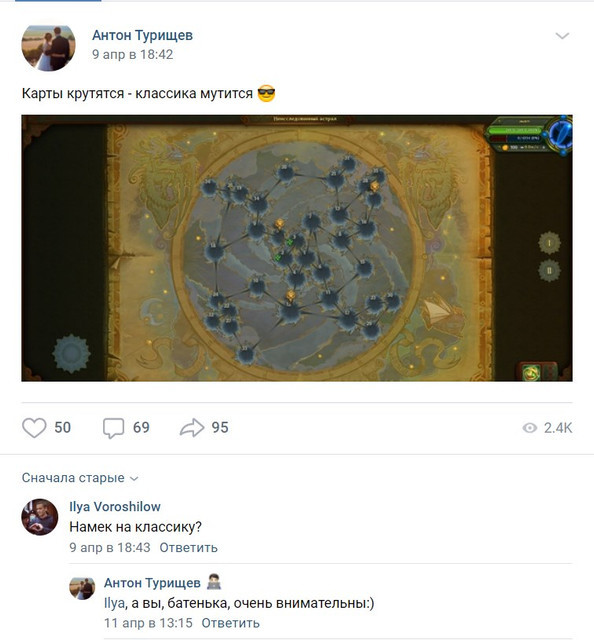Click the views eye icon
Image resolution: width=594 pixels, height=640 pixels.
click(529, 428)
